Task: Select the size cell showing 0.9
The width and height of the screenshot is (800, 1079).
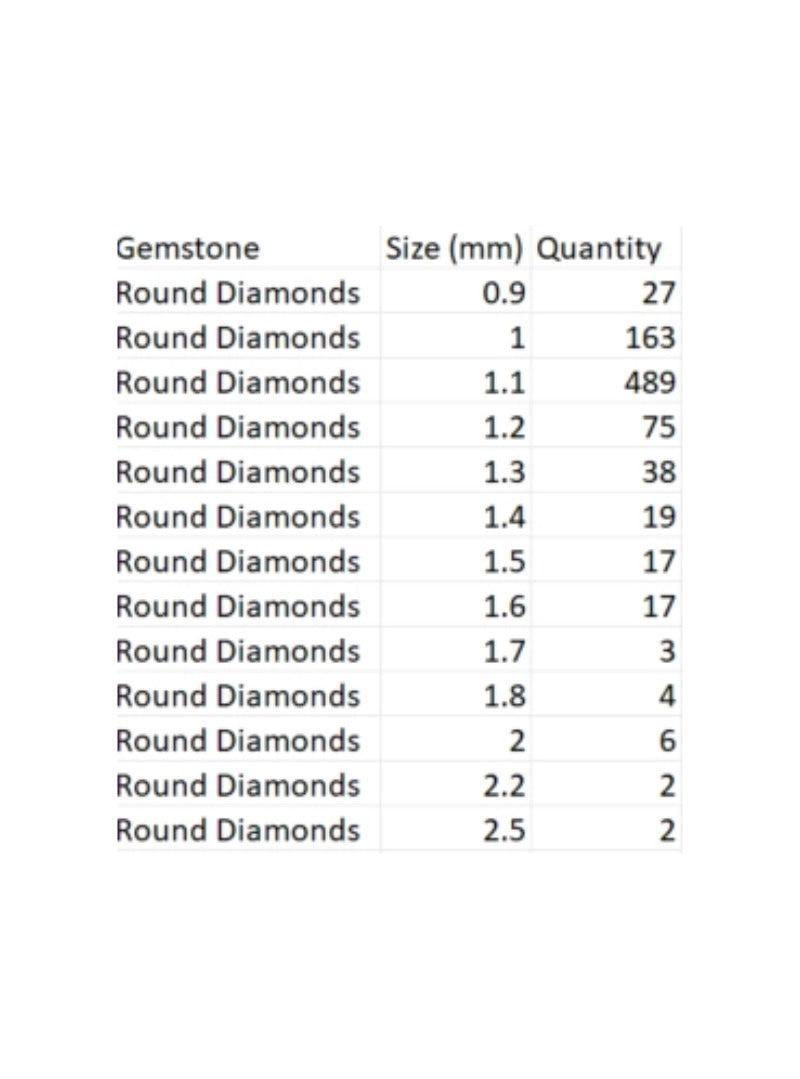Action: pyautogui.click(x=504, y=293)
